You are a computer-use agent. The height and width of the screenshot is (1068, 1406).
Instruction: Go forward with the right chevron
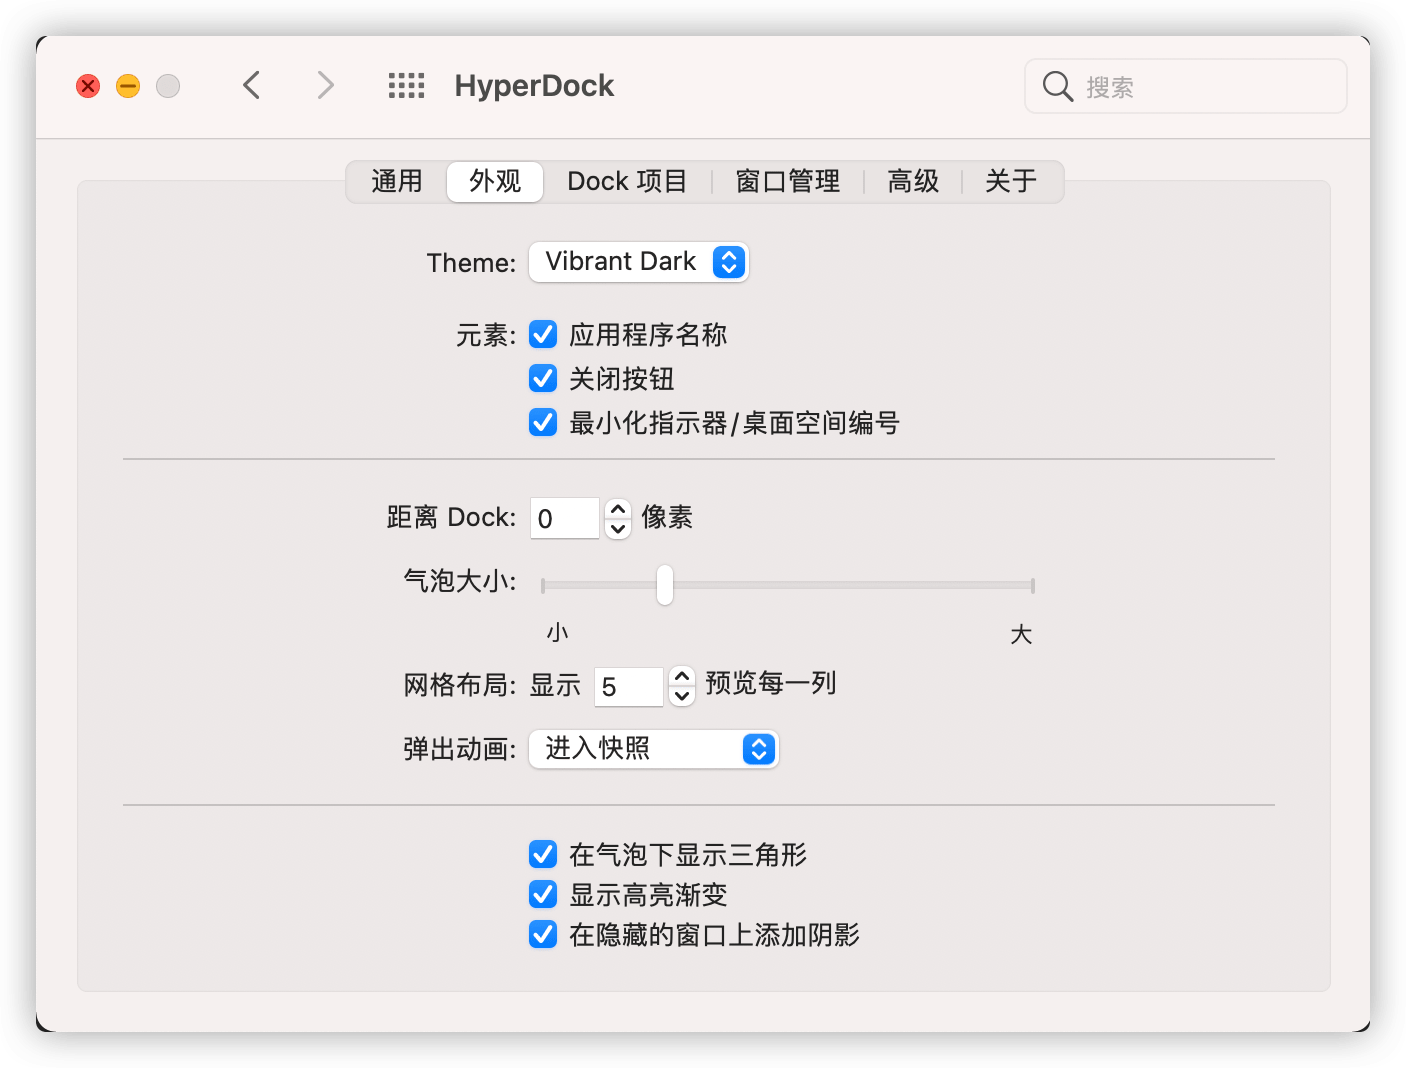[325, 86]
